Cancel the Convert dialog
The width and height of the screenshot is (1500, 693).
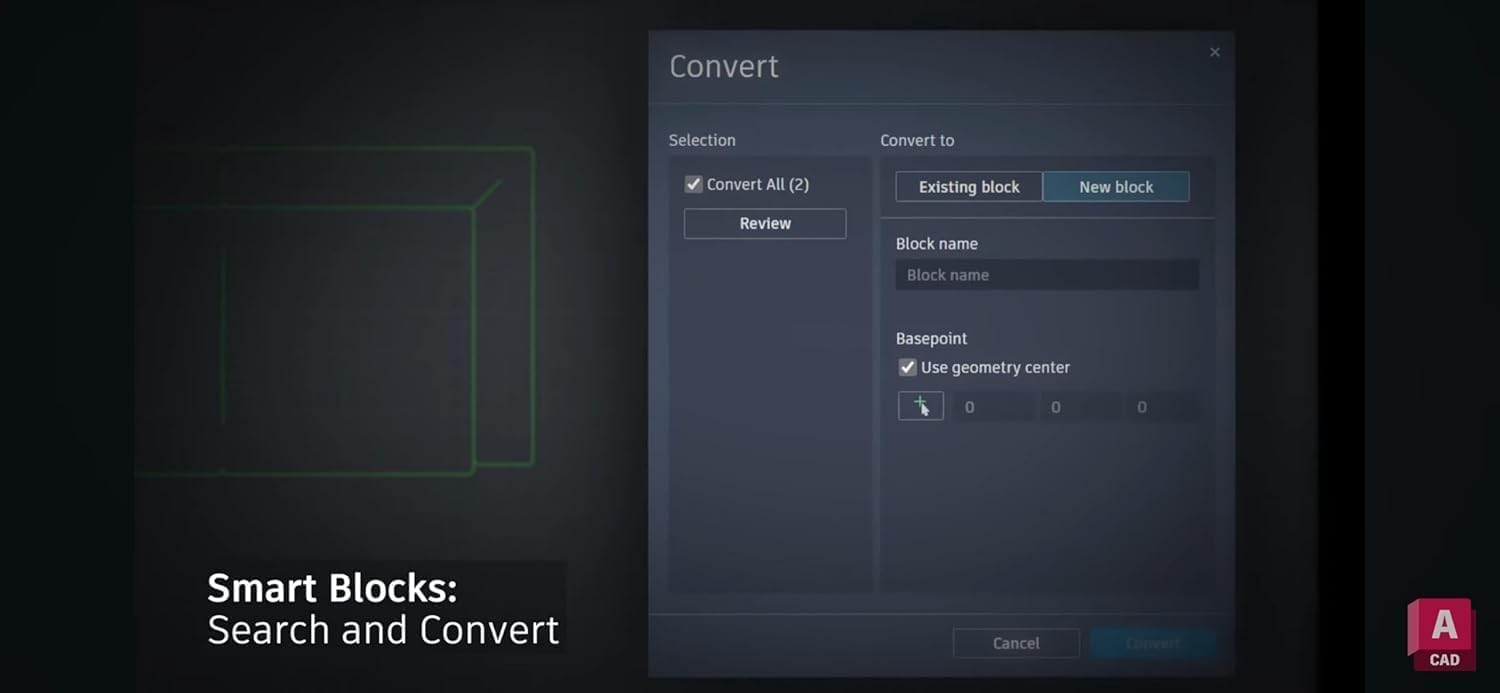click(x=1016, y=643)
